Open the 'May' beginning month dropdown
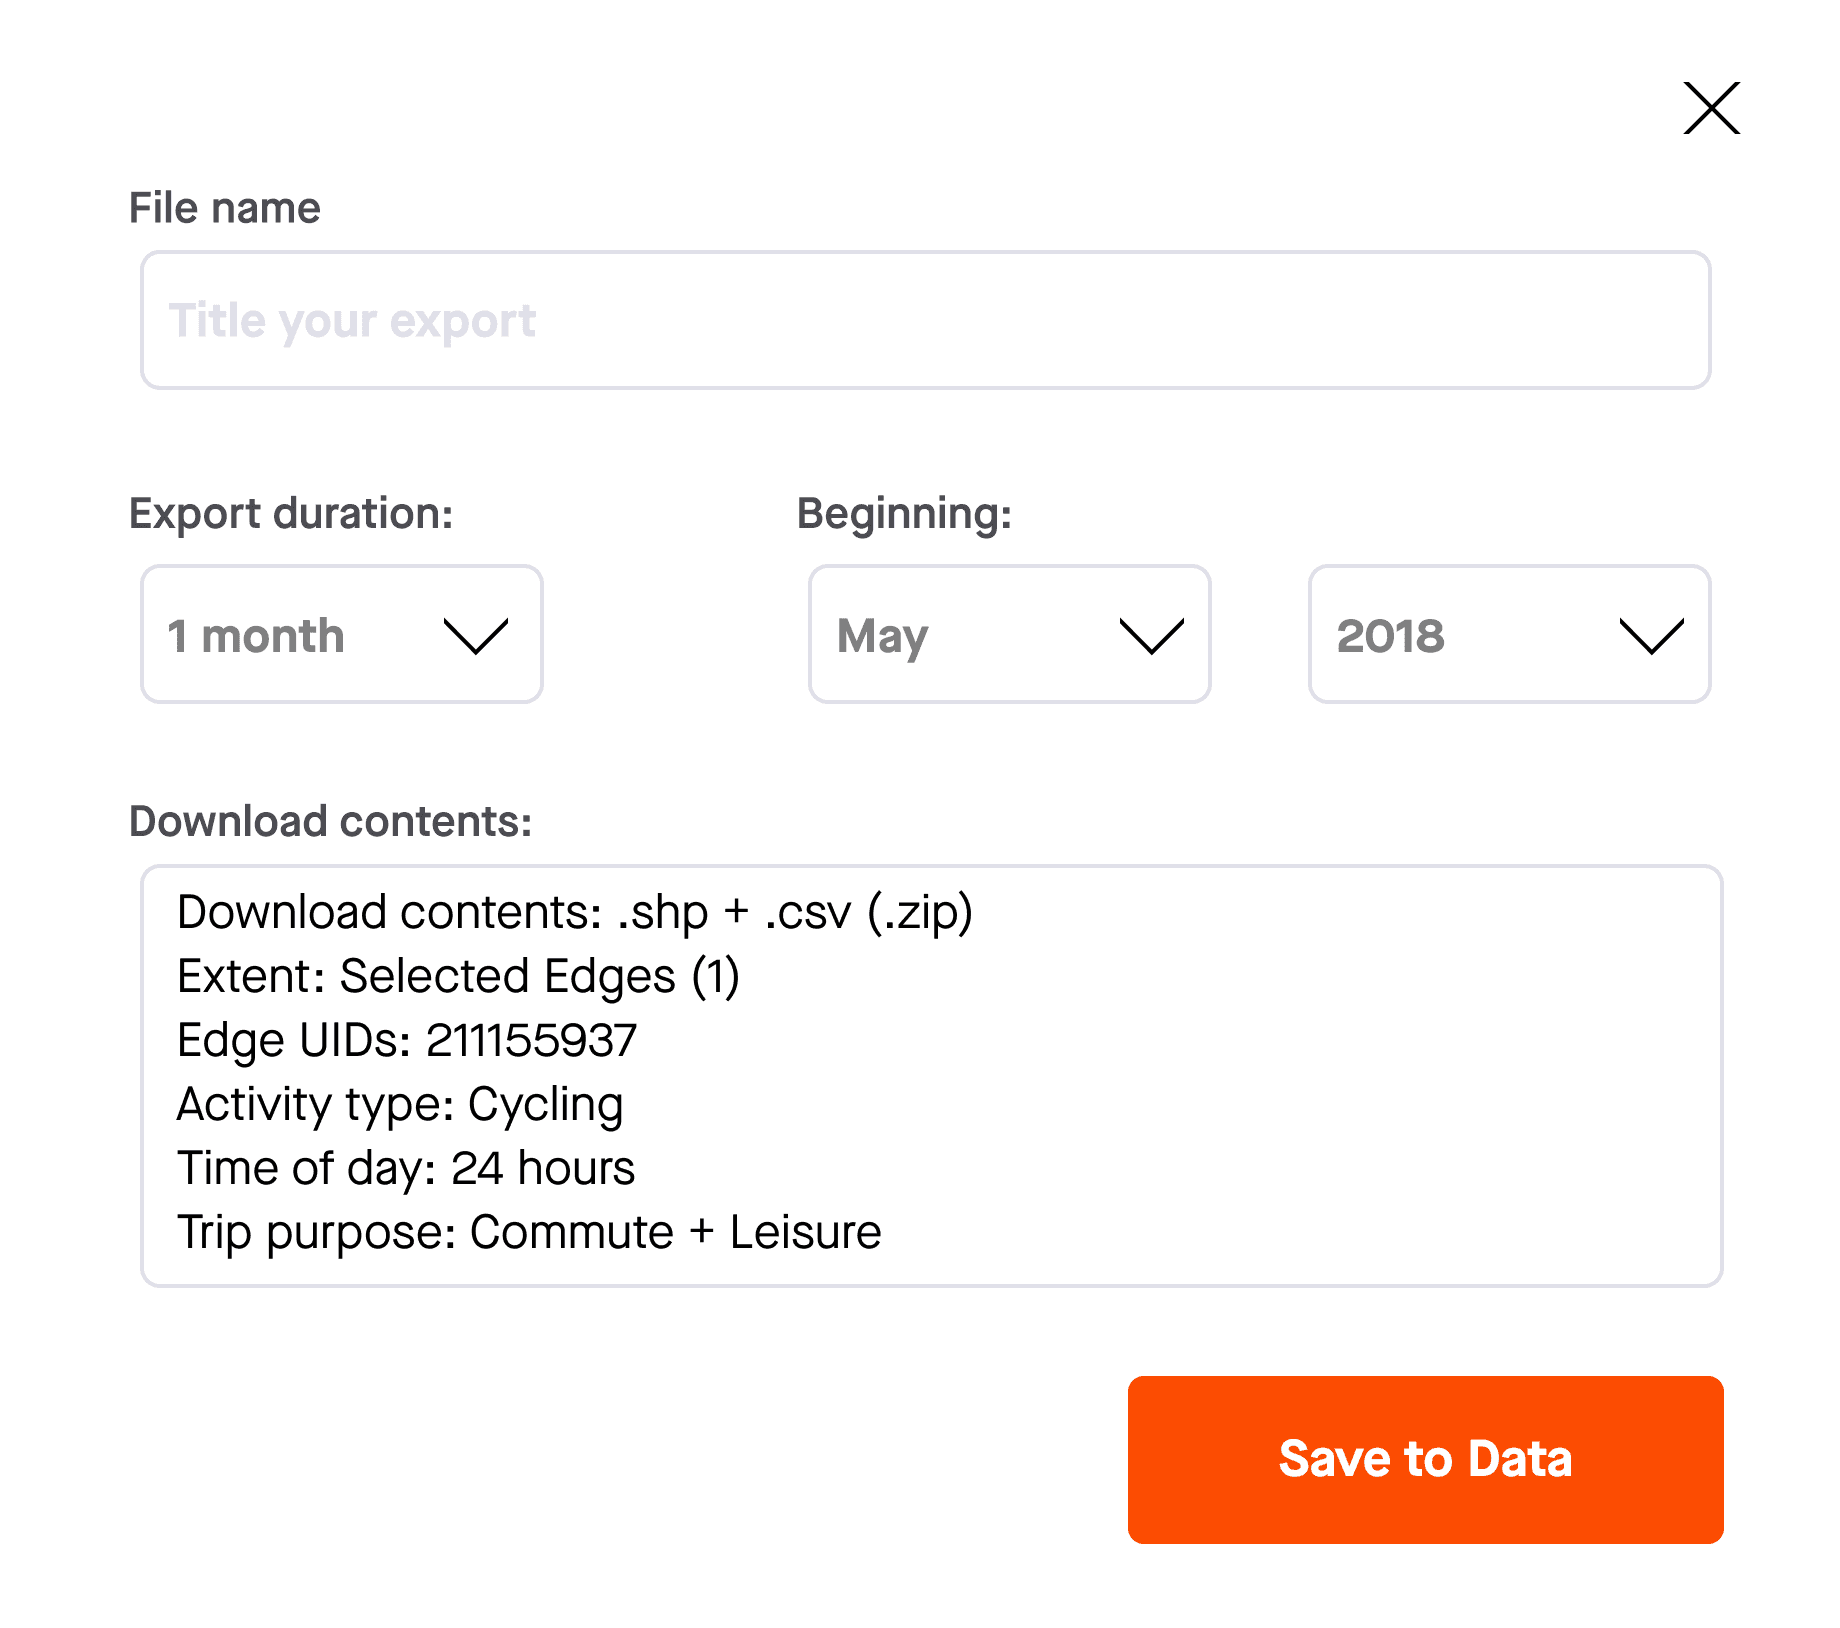 pyautogui.click(x=1009, y=634)
